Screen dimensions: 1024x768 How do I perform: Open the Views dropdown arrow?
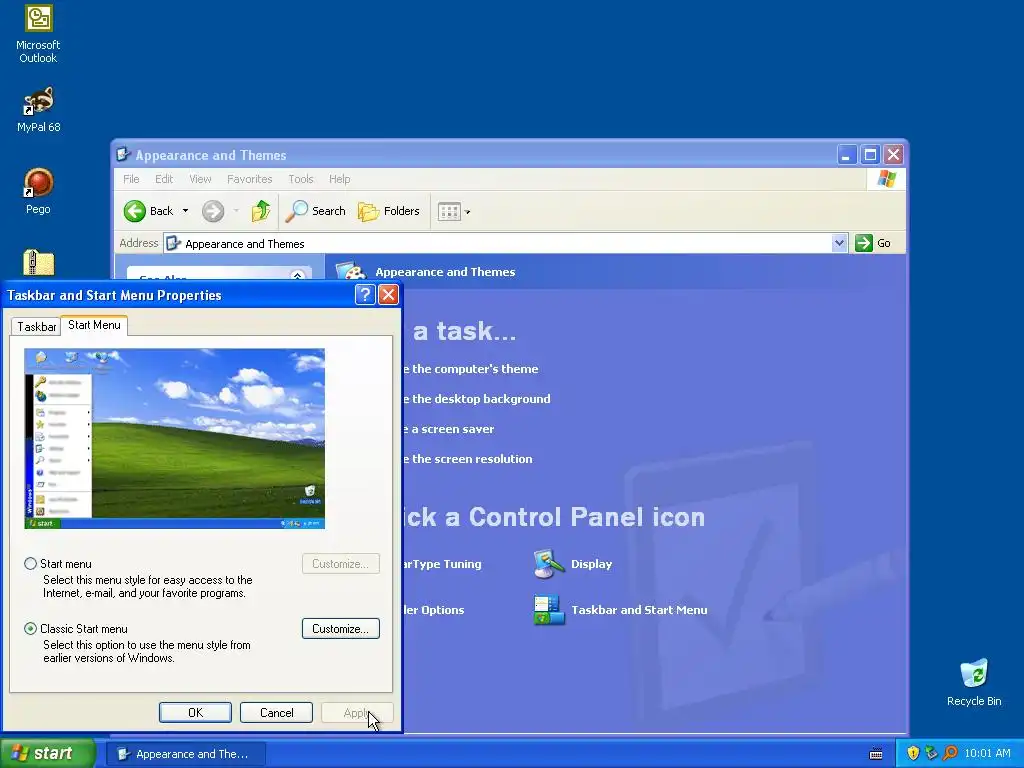[x=467, y=212]
